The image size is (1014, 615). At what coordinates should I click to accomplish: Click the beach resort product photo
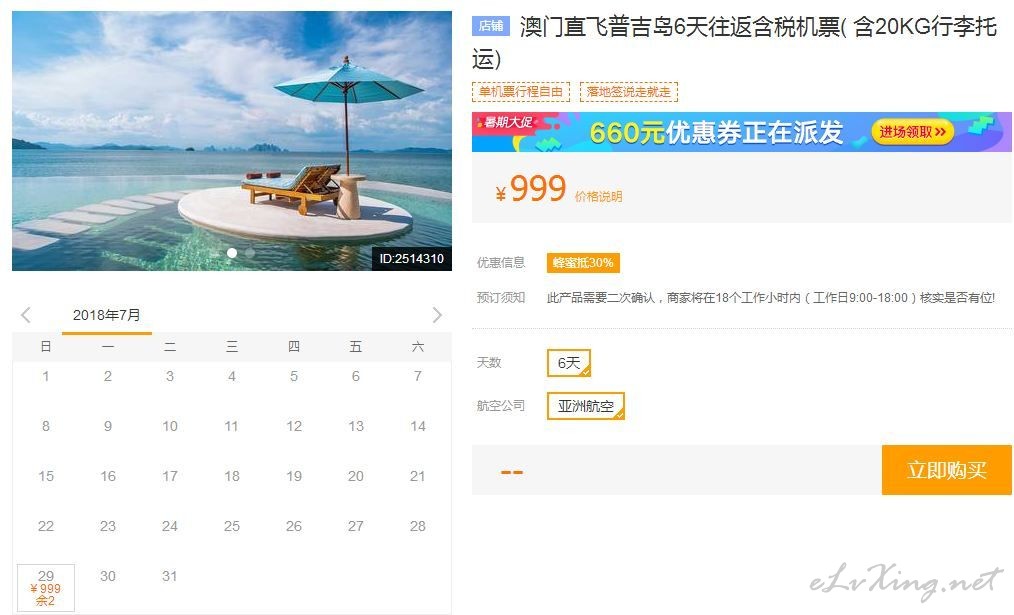232,140
